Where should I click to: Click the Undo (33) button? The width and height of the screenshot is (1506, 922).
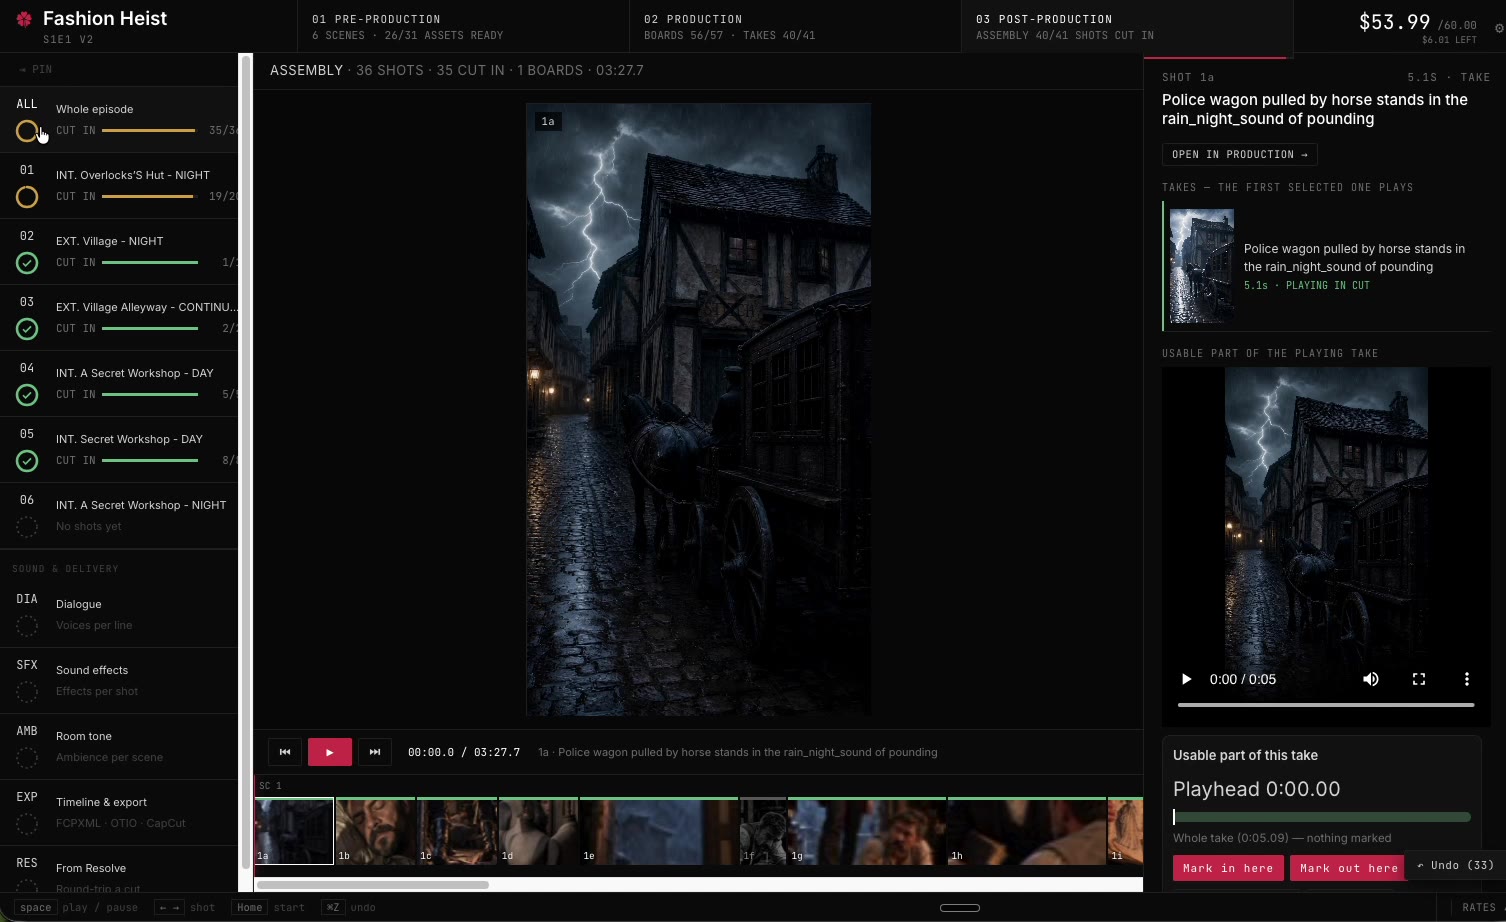(x=1455, y=866)
